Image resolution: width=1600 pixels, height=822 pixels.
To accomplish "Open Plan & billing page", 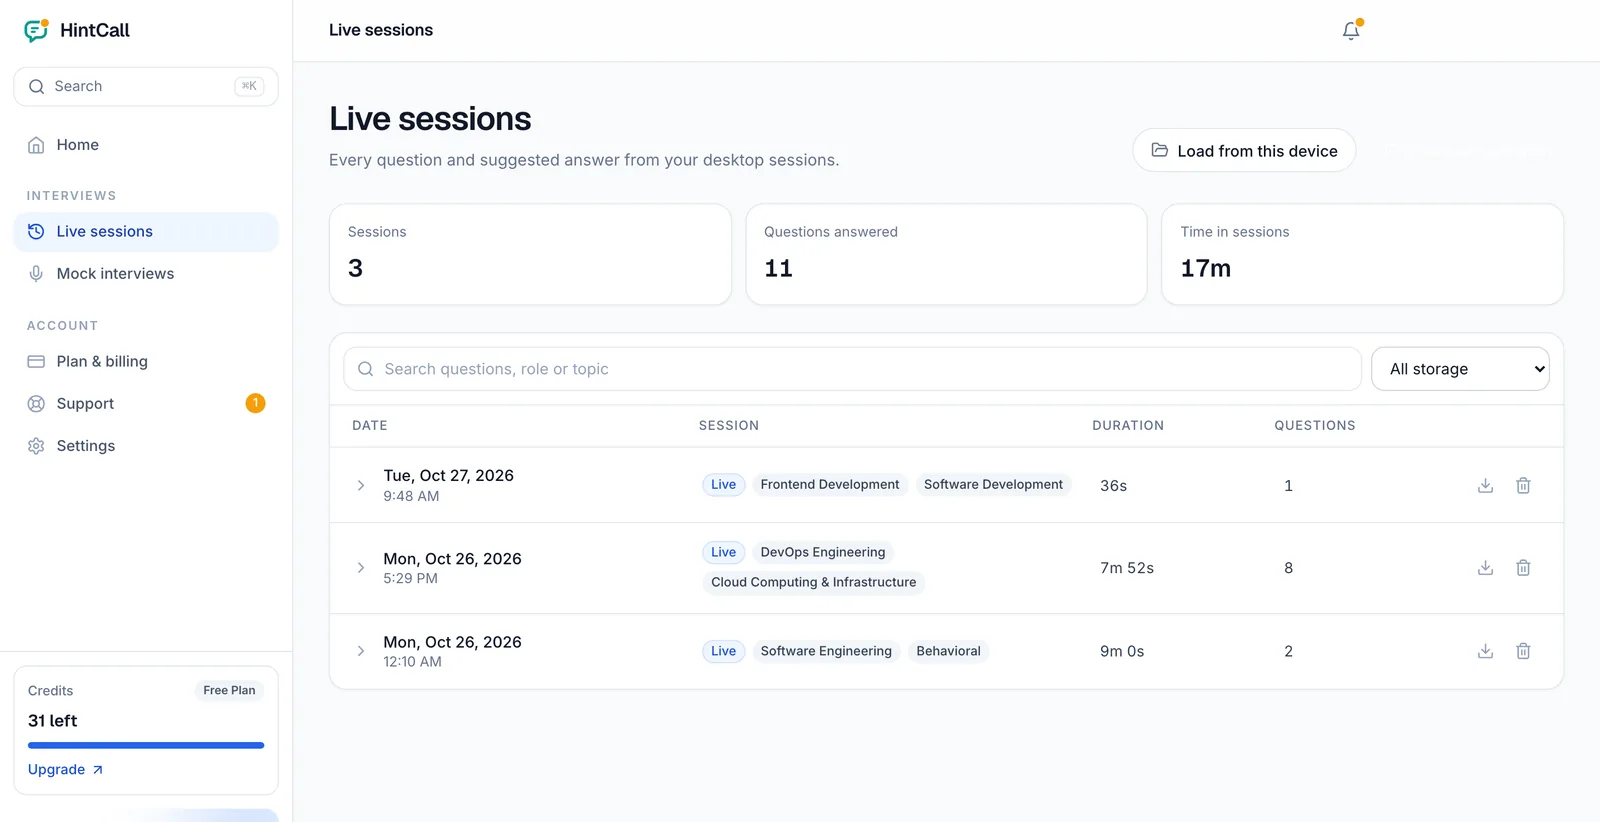I will [146, 362].
